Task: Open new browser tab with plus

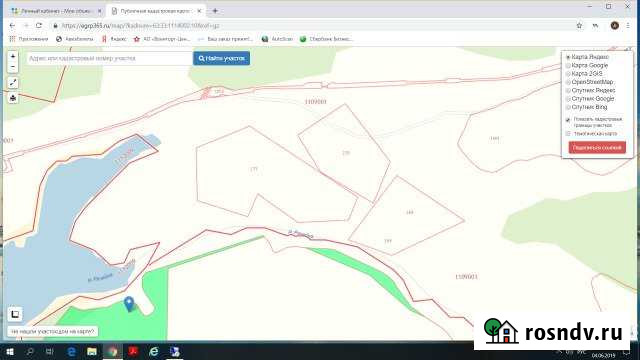Action: click(x=215, y=11)
